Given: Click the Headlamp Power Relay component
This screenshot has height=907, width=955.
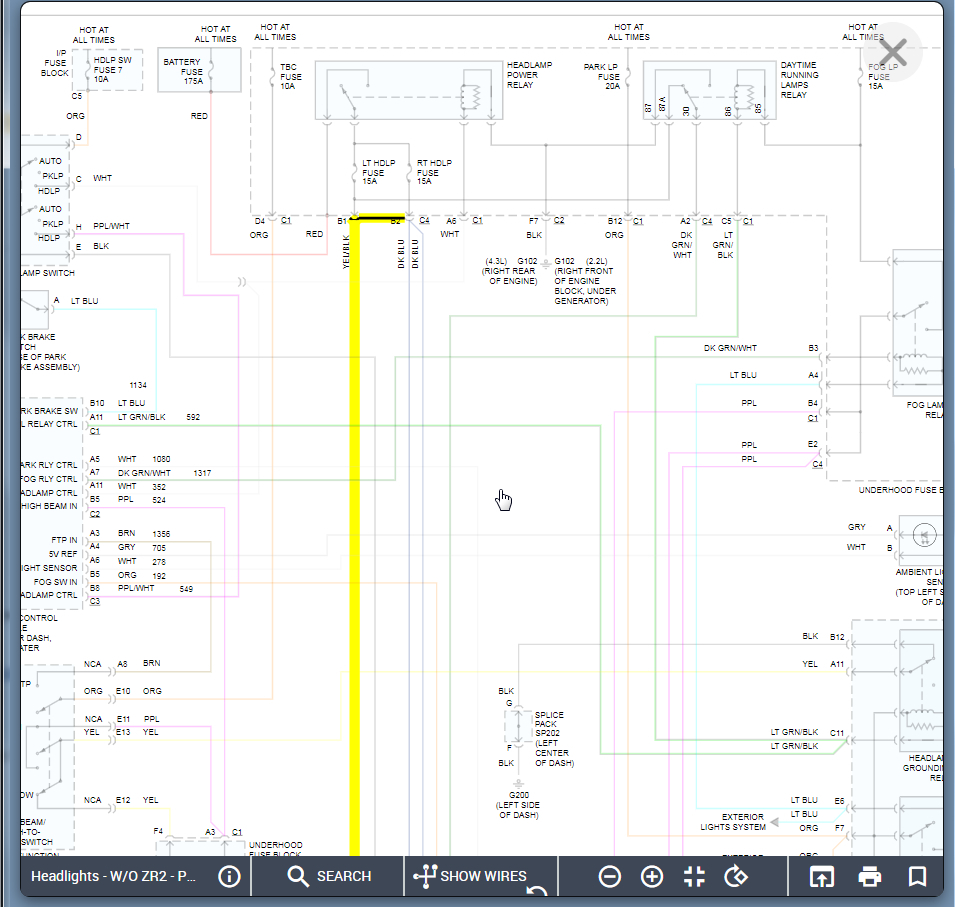Looking at the screenshot, I should click(408, 92).
